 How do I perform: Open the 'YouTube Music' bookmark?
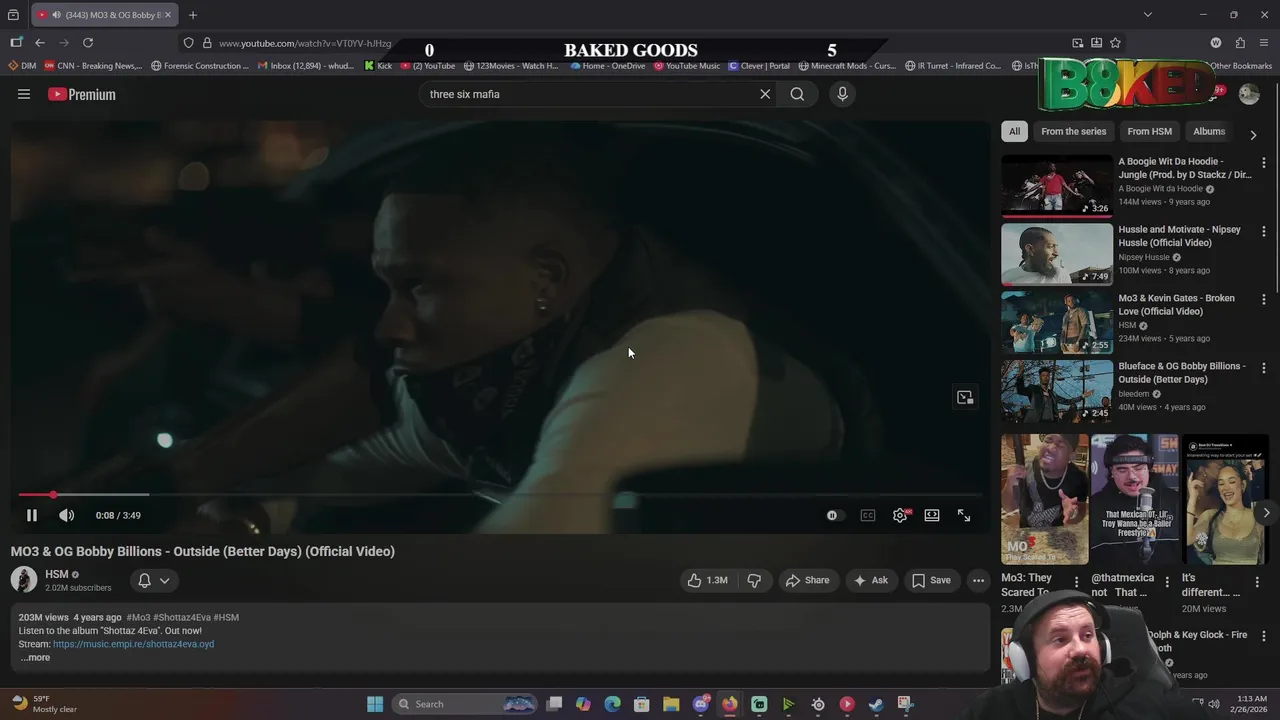point(687,66)
